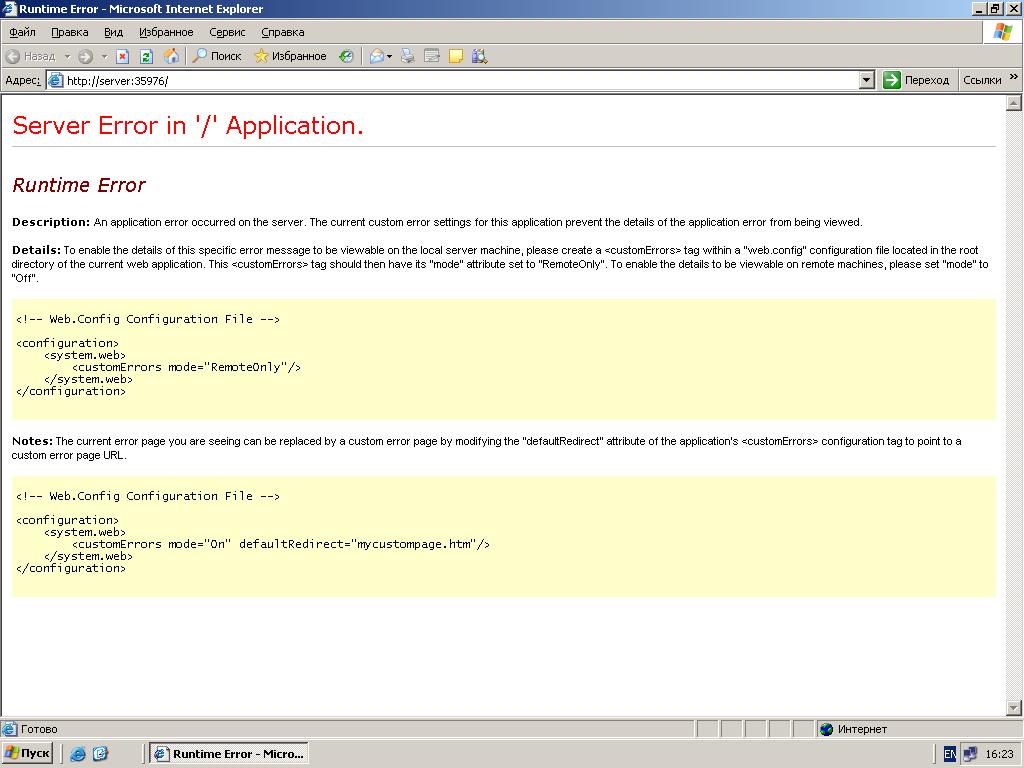
Task: Open the Справка menu
Action: pyautogui.click(x=283, y=32)
